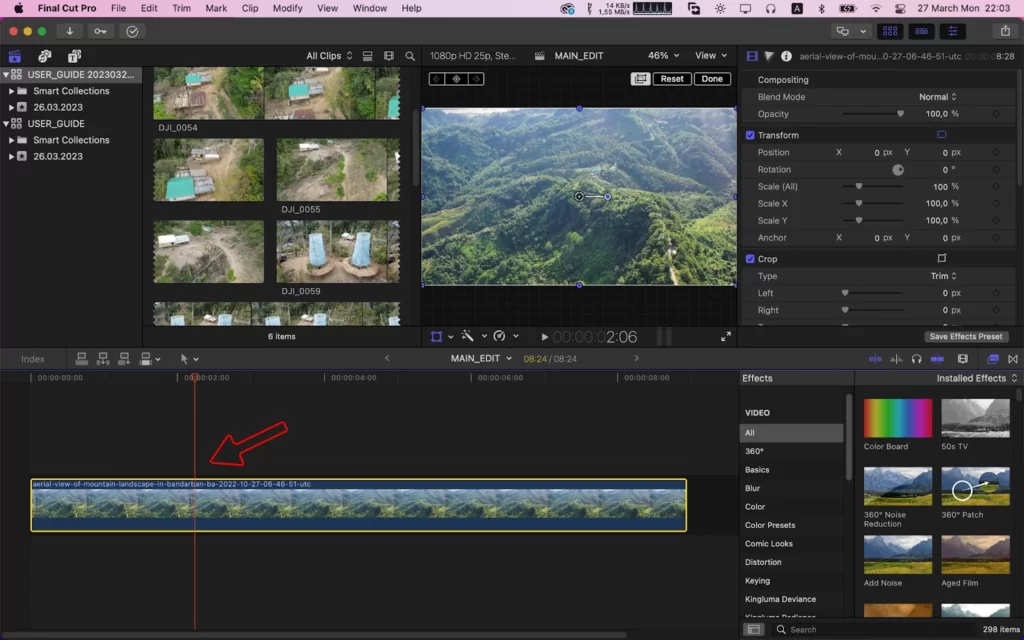Show Transform onscreen controls icon
Viewport: 1024px width, 640px height.
(941, 135)
